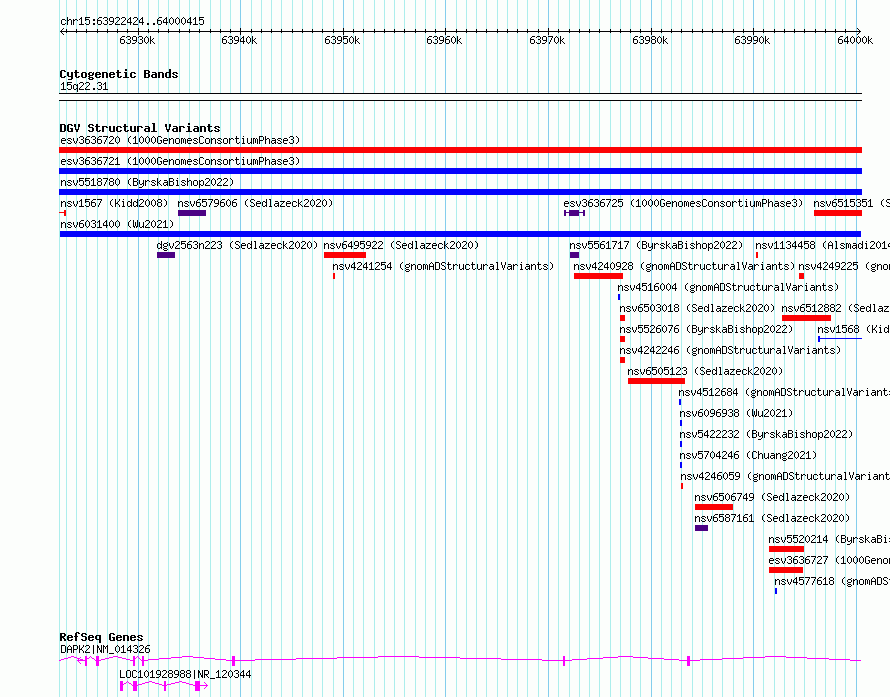Open the nsv4241254 gnomAD variant label
This screenshot has width=890, height=697.
443,266
